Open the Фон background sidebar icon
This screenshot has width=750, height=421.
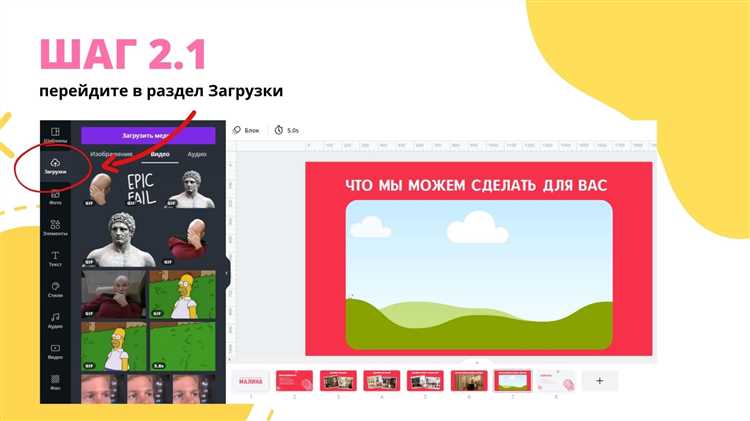[55, 382]
